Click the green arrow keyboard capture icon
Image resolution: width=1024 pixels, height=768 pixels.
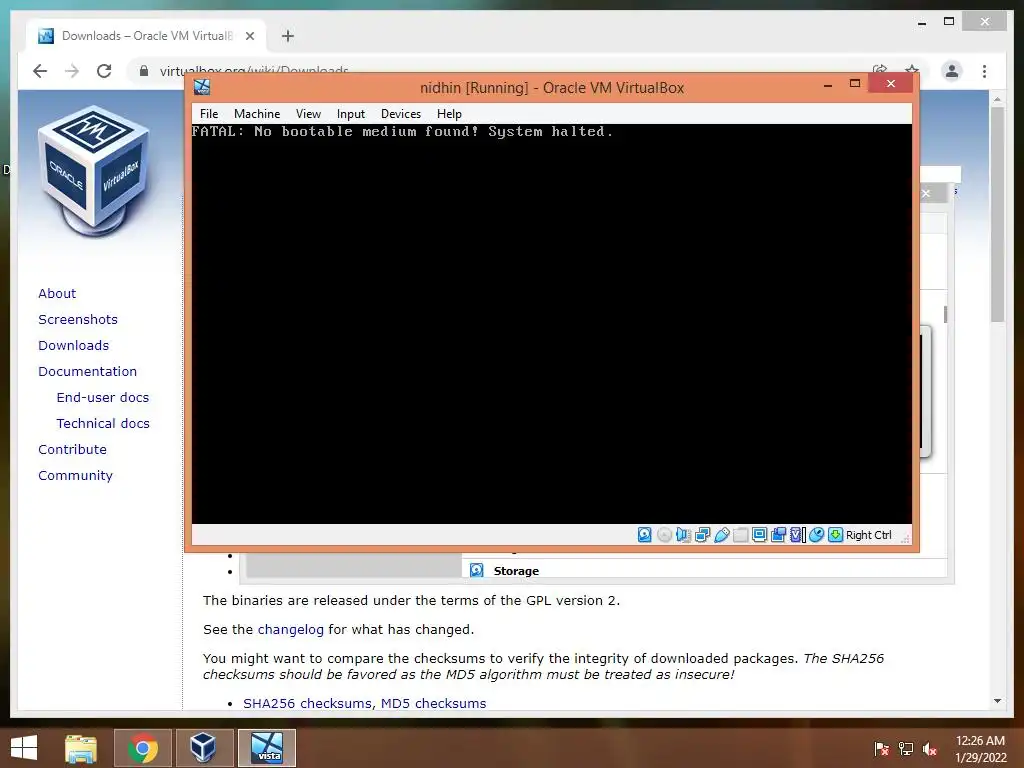pyautogui.click(x=835, y=535)
